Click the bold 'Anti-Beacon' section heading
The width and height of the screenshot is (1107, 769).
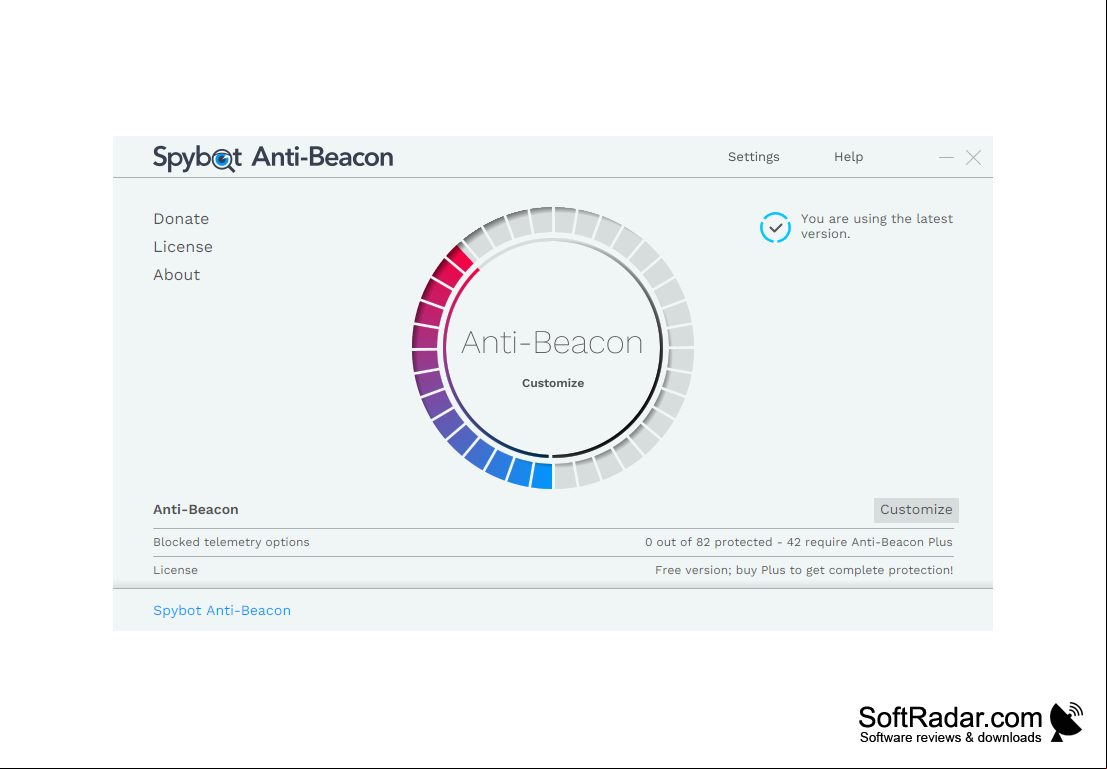[196, 510]
